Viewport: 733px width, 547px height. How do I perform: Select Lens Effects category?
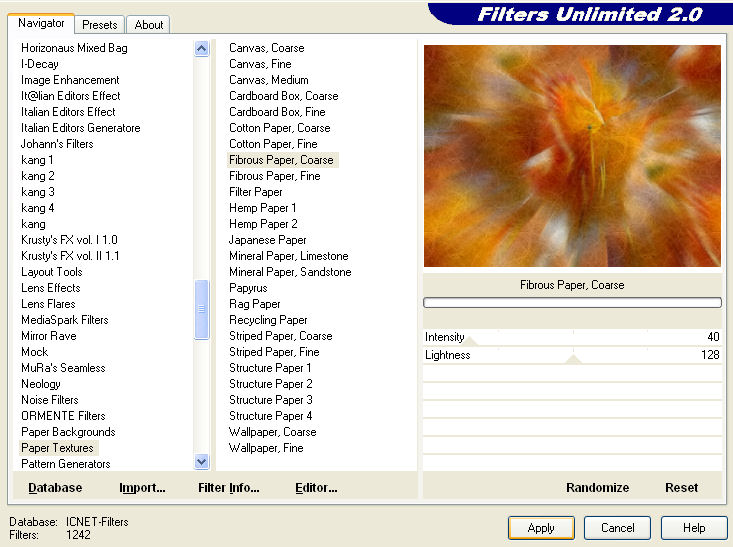click(x=50, y=288)
